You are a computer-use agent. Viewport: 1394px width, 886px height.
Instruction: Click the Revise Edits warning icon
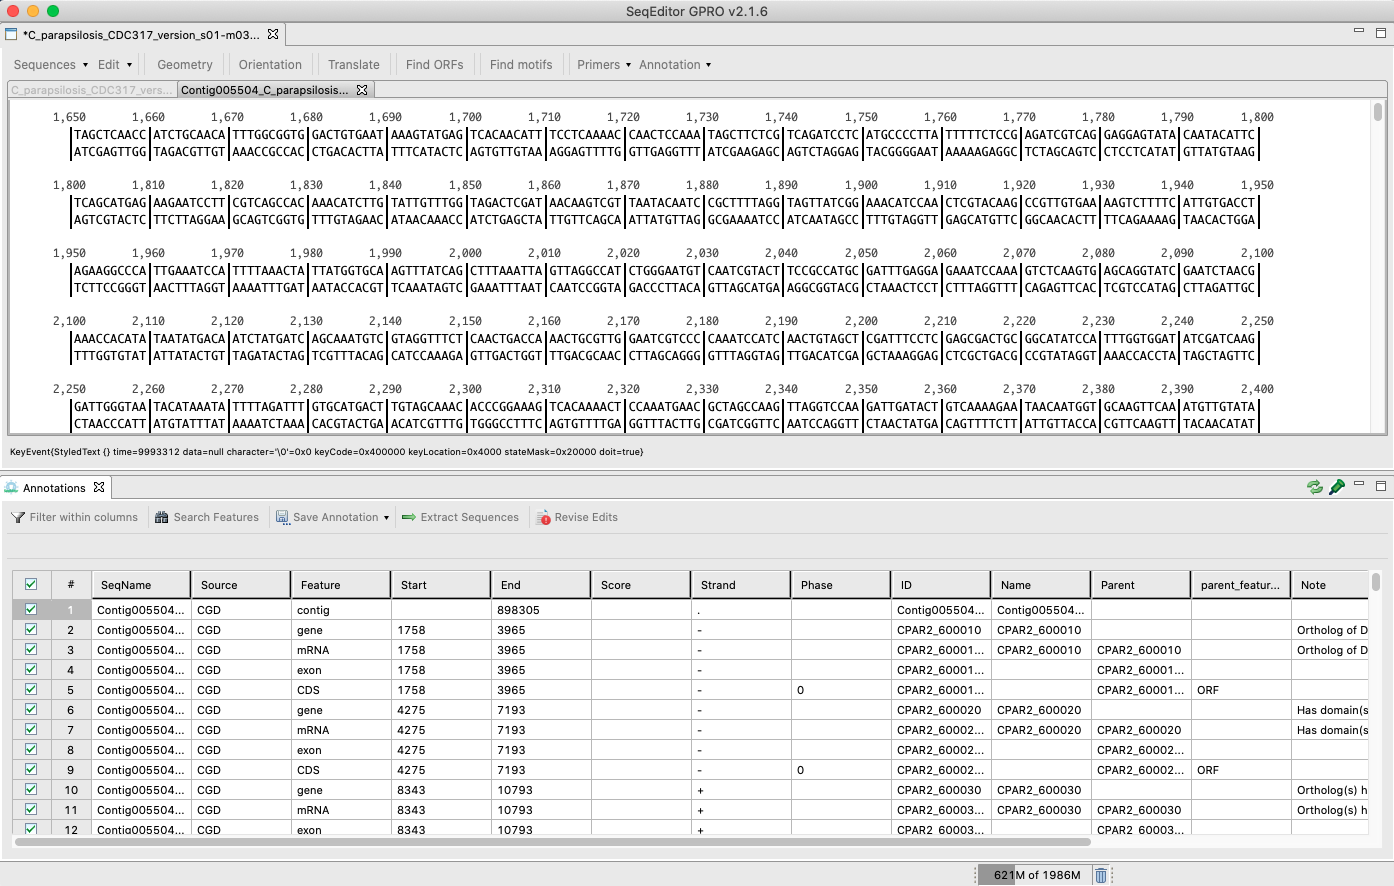(x=544, y=518)
